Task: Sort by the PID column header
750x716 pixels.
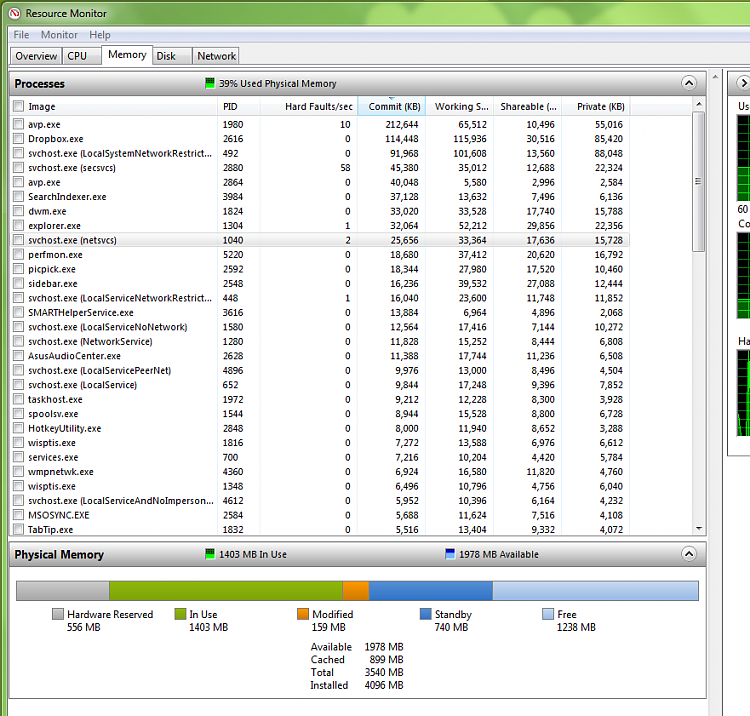Action: click(239, 106)
